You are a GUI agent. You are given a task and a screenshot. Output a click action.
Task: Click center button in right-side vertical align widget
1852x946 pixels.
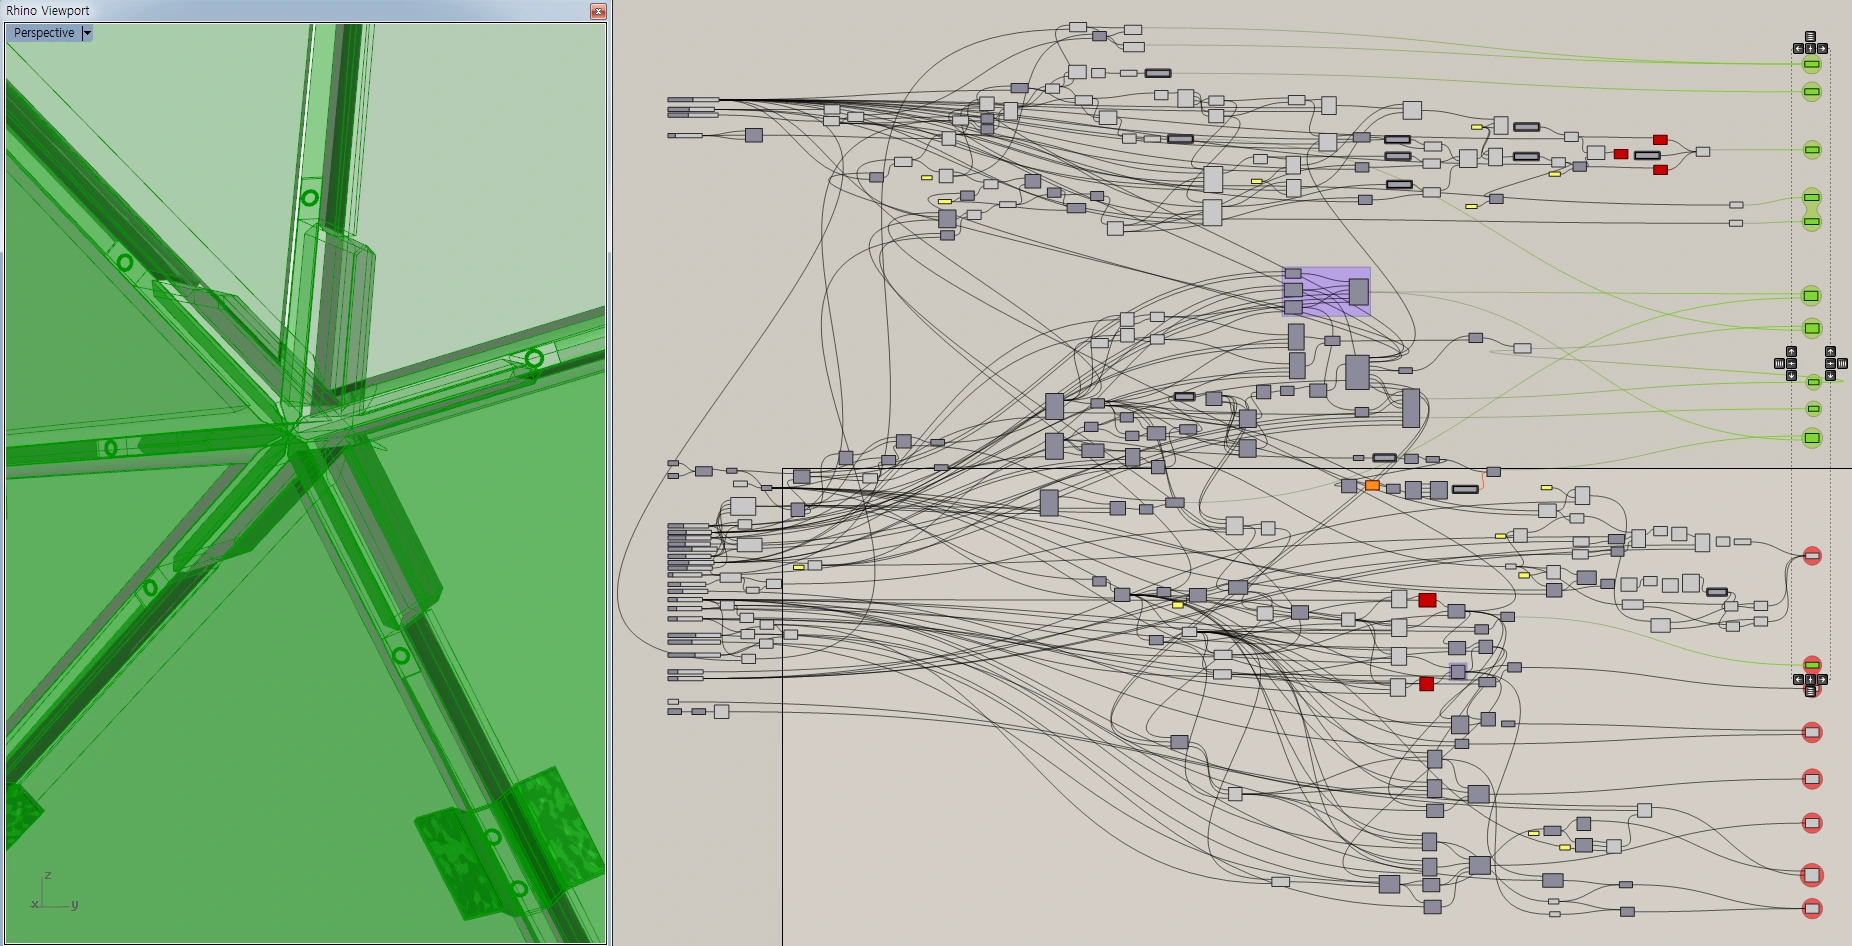(1830, 363)
